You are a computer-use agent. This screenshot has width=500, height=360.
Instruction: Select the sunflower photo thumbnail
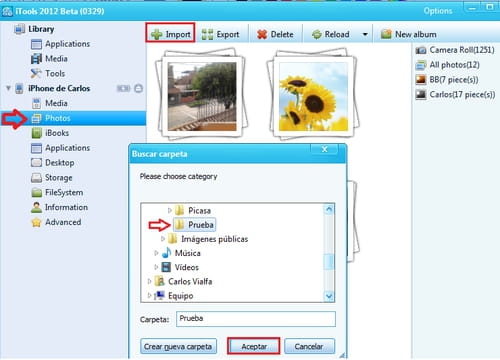click(313, 95)
